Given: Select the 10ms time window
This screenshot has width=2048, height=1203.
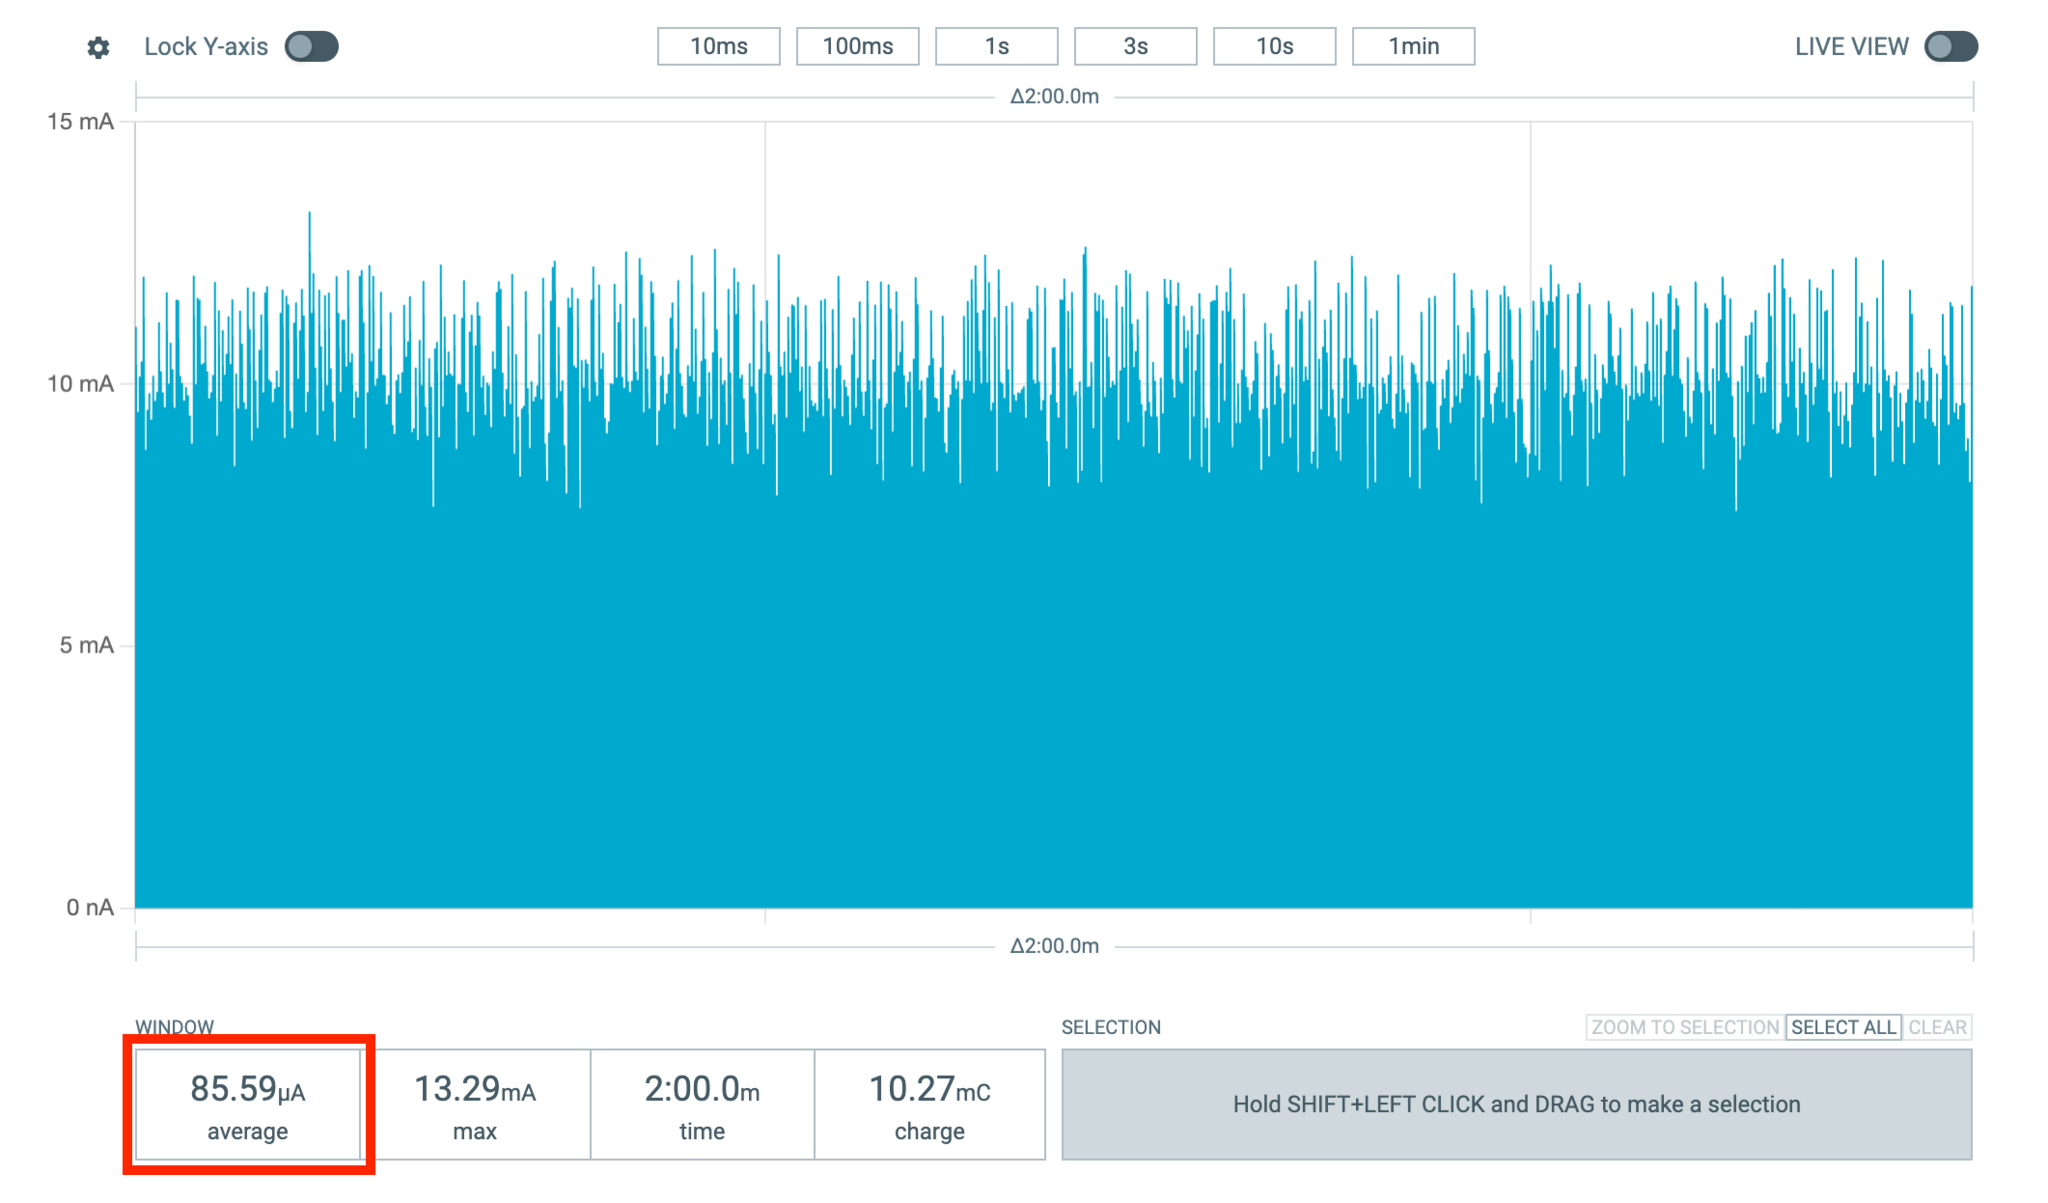Looking at the screenshot, I should pyautogui.click(x=718, y=45).
